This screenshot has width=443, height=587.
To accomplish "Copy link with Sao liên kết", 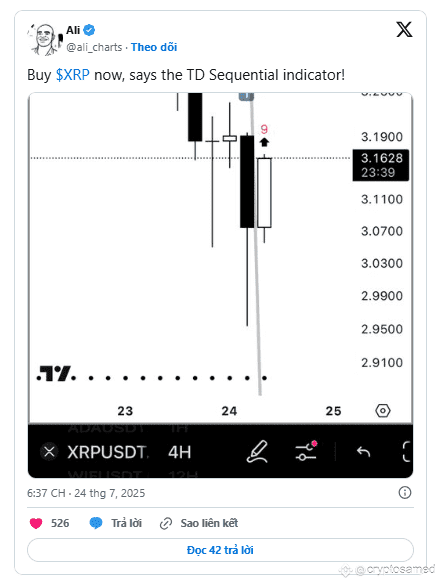I will (209, 523).
